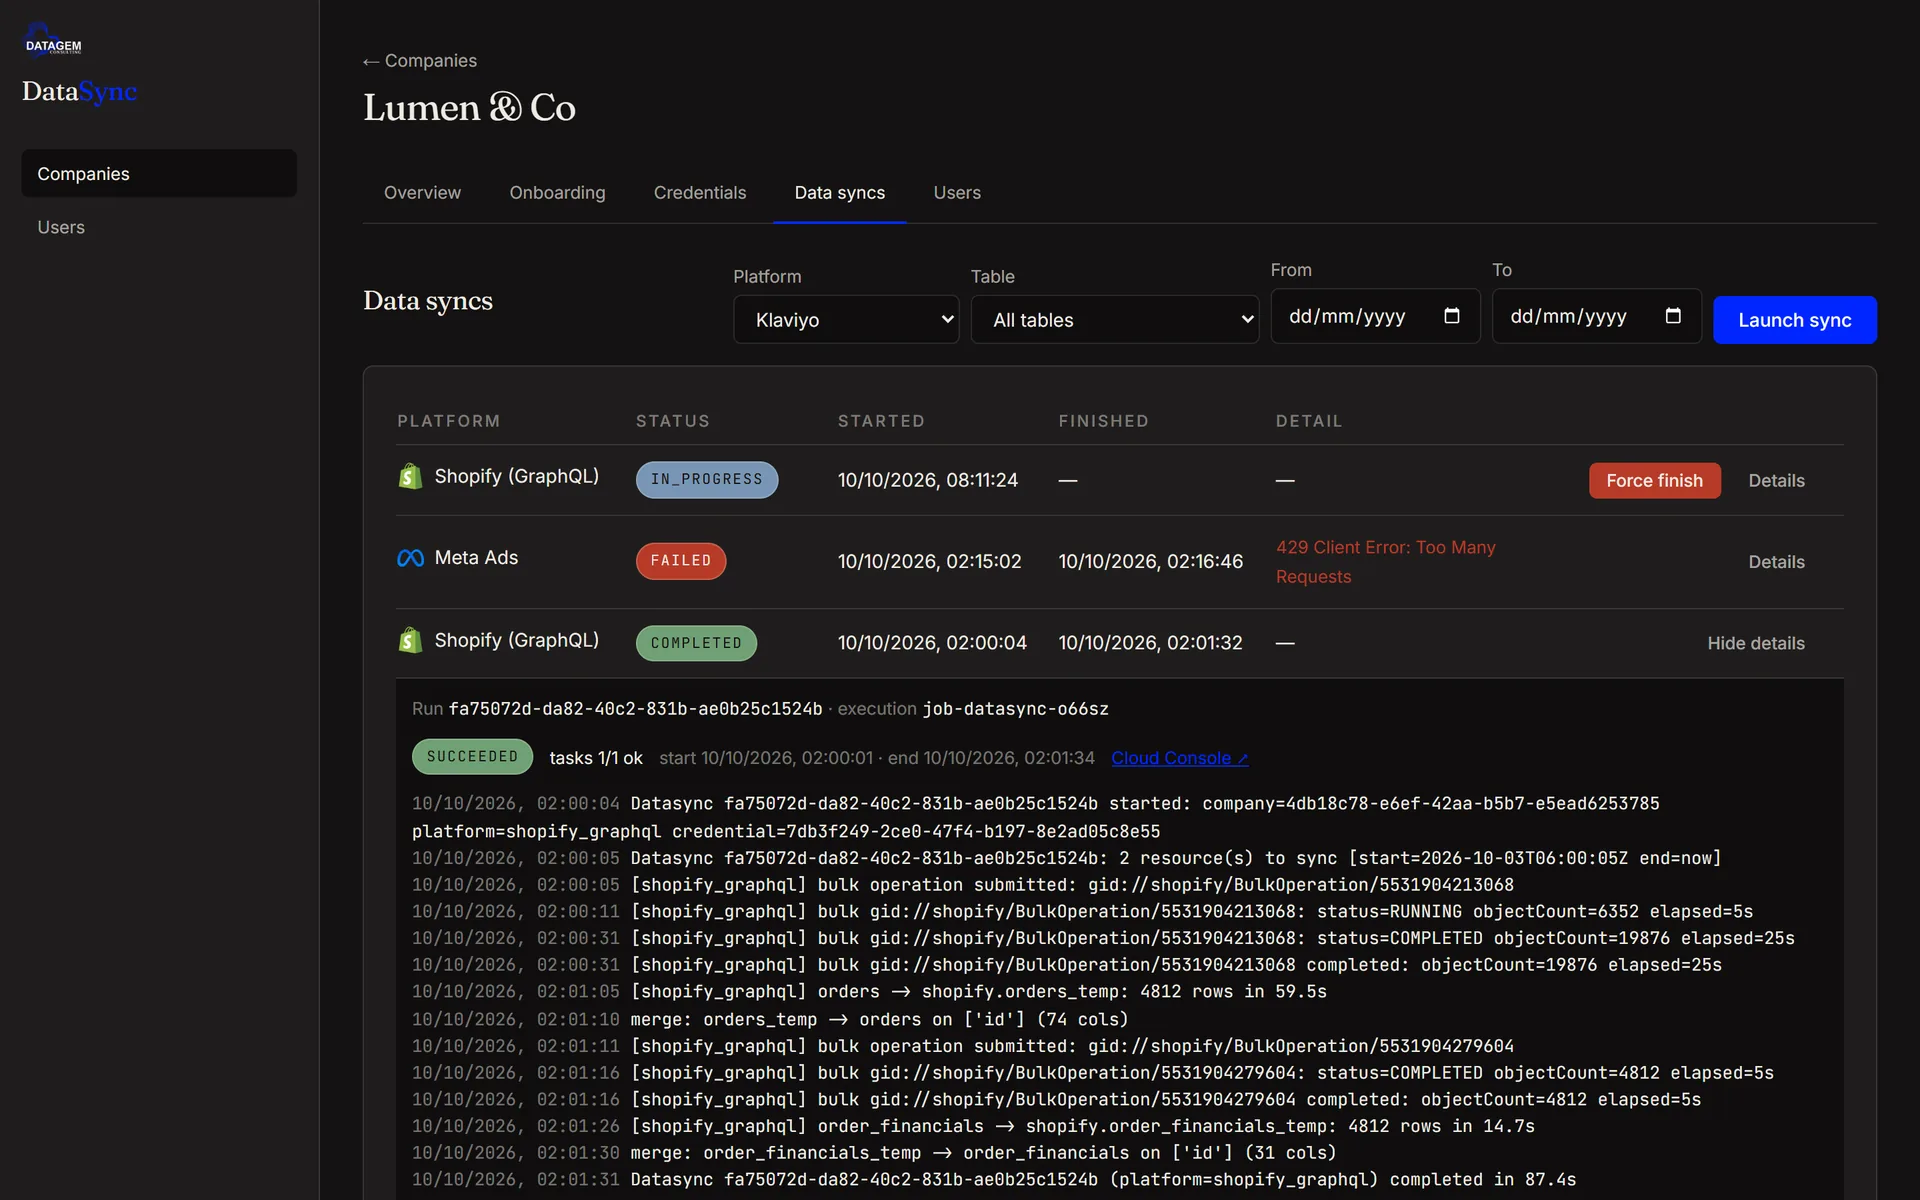The width and height of the screenshot is (1920, 1200).
Task: Open the To date calendar picker icon
Action: tap(1673, 316)
